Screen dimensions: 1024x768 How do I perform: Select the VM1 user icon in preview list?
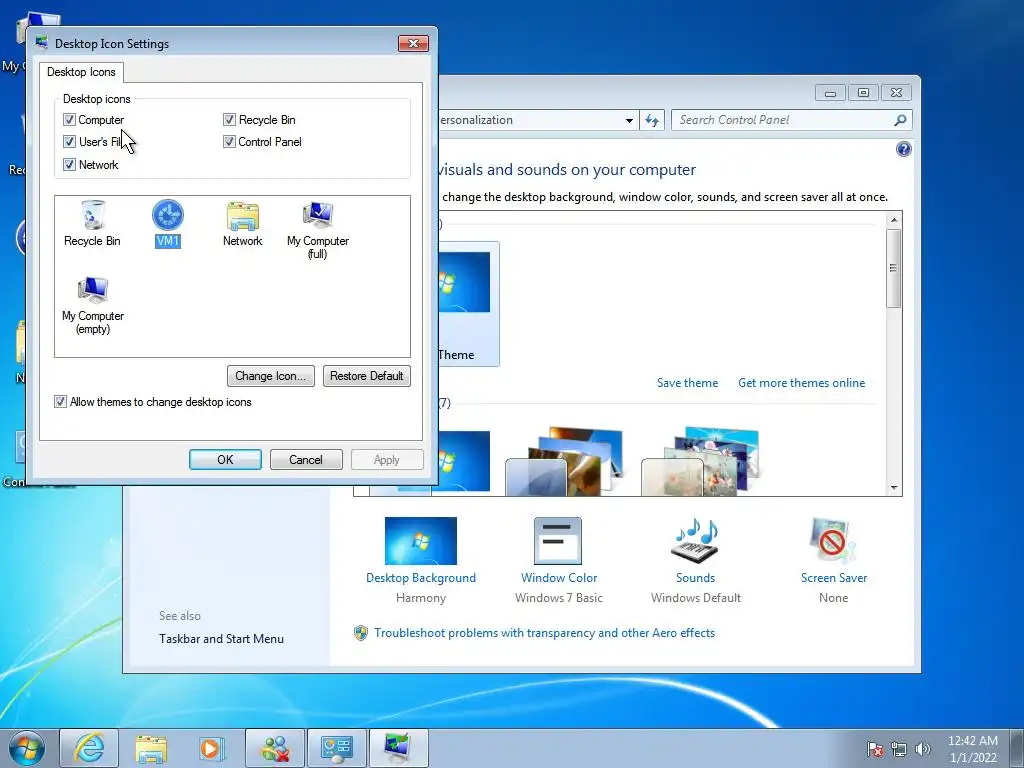click(x=168, y=223)
